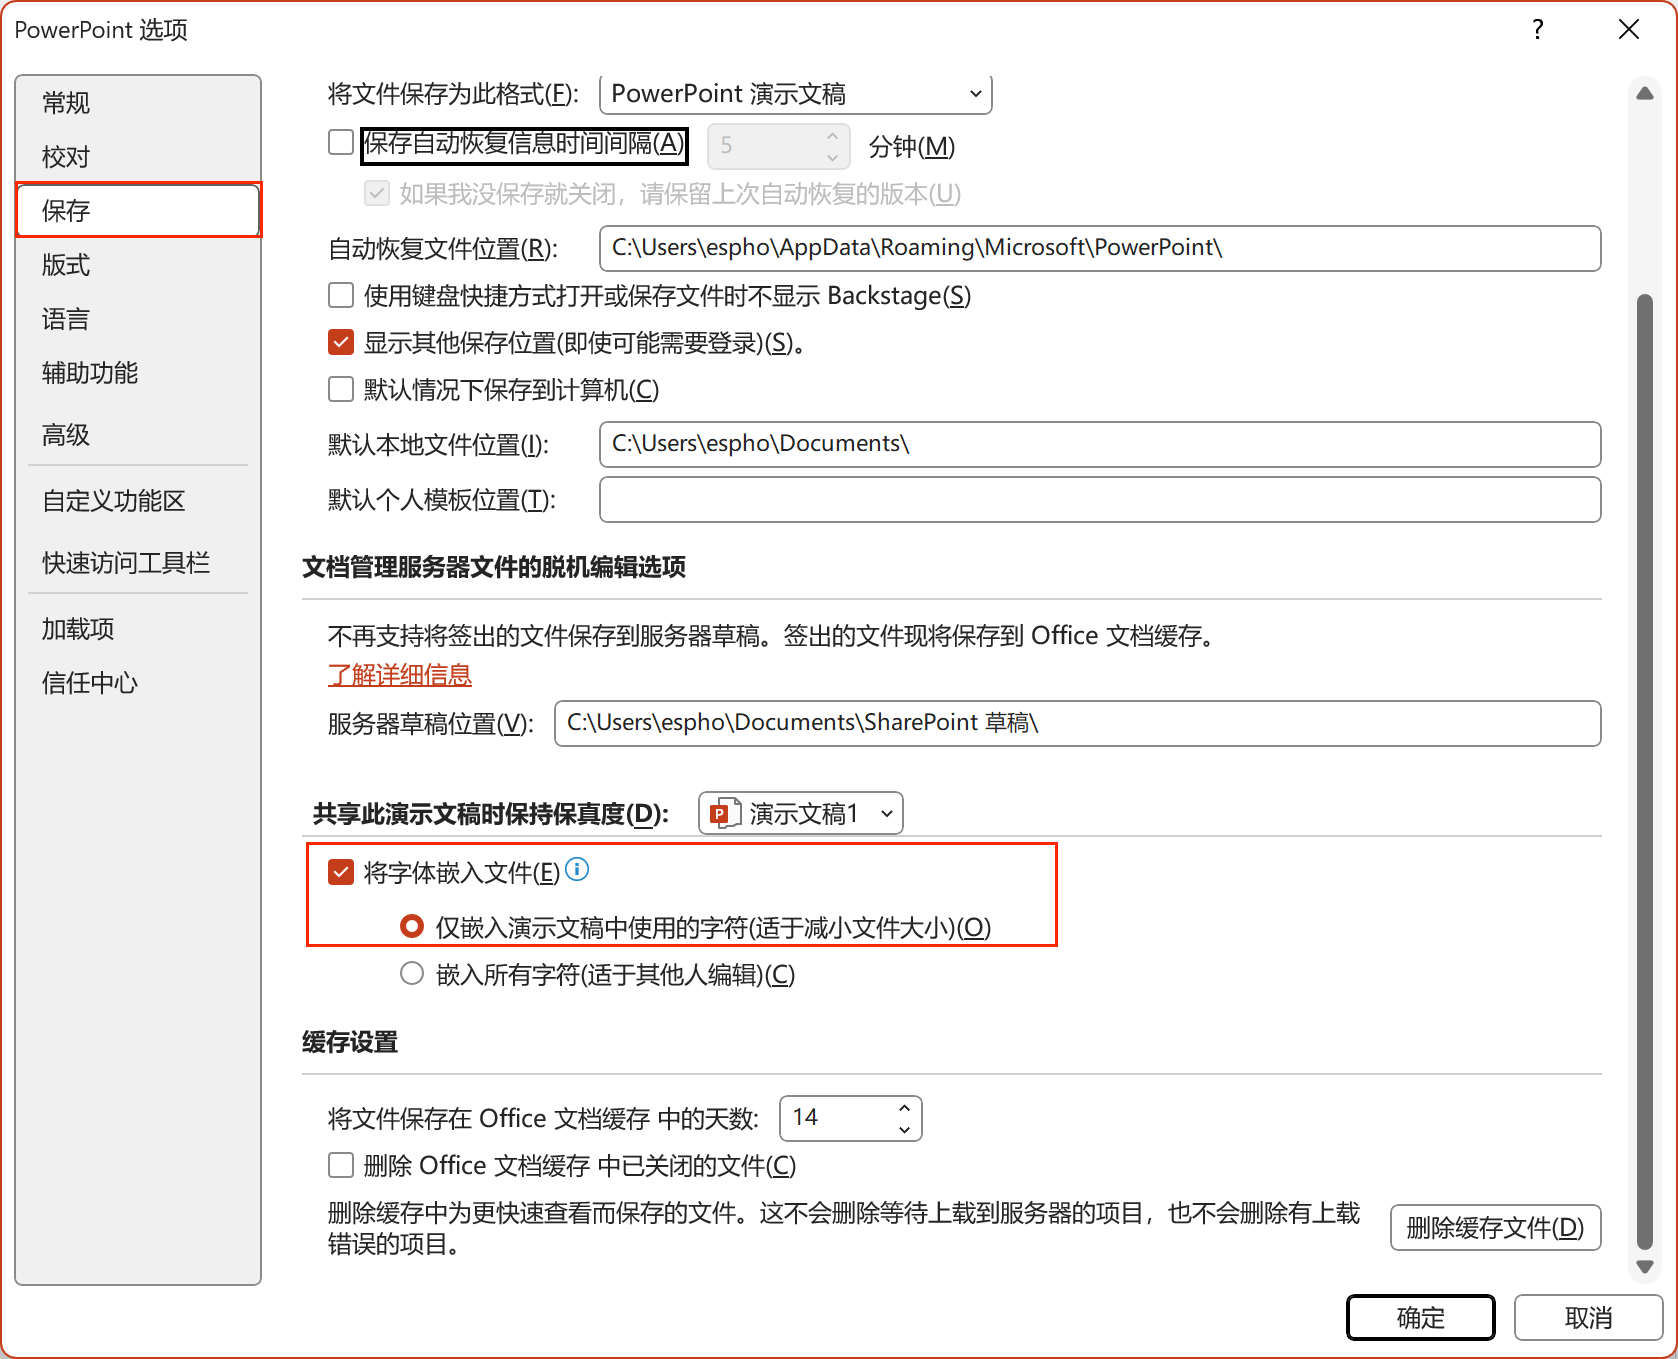Viewport: 1678px width, 1359px height.
Task: Increase auto-recover minutes spinner up arrow
Action: coord(832,136)
